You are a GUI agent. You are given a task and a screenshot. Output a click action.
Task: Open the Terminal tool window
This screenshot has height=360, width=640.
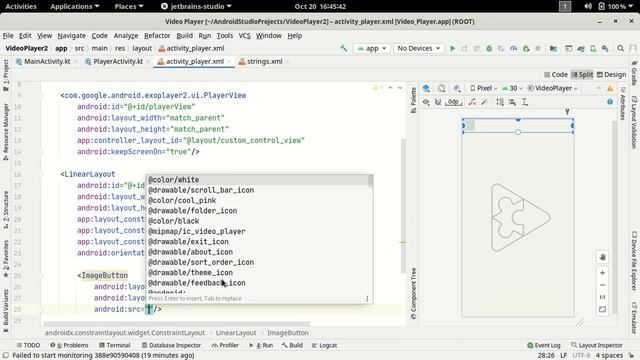tap(115, 345)
